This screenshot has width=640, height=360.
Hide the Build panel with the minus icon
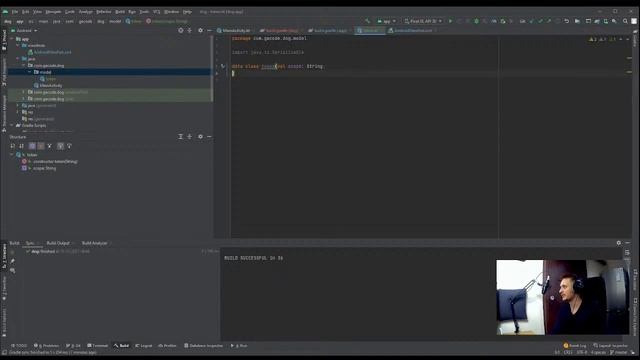[x=628, y=243]
